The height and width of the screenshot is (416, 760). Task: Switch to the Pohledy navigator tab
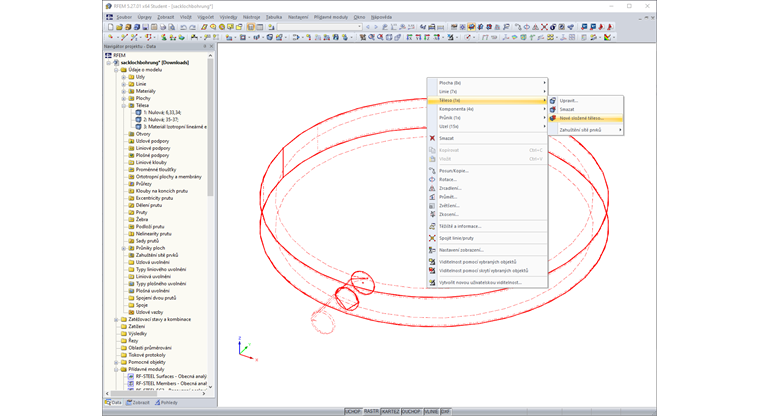point(166,402)
